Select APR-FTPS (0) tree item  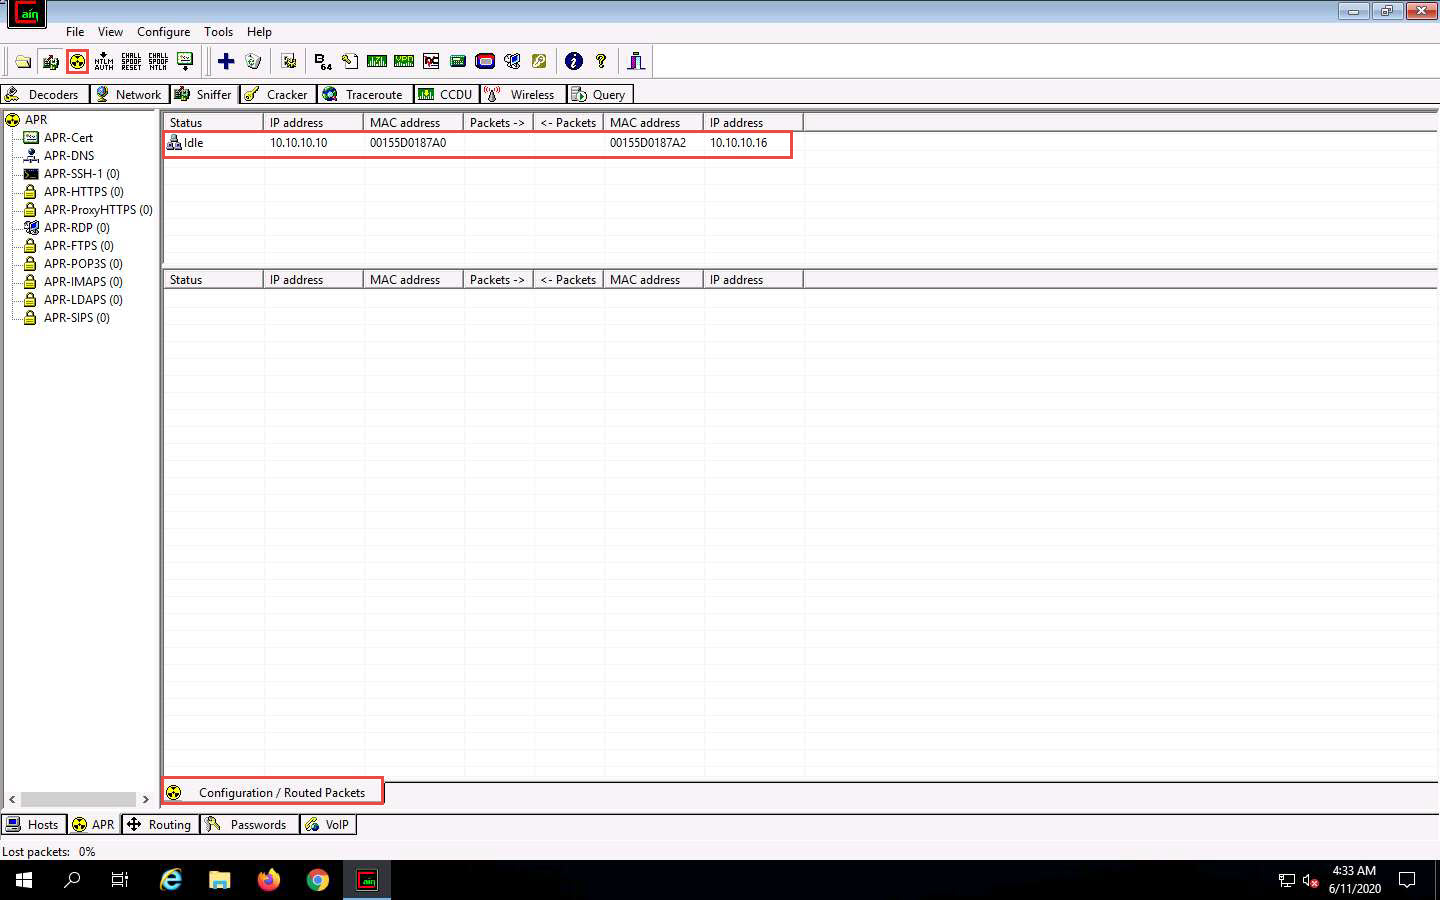[78, 245]
